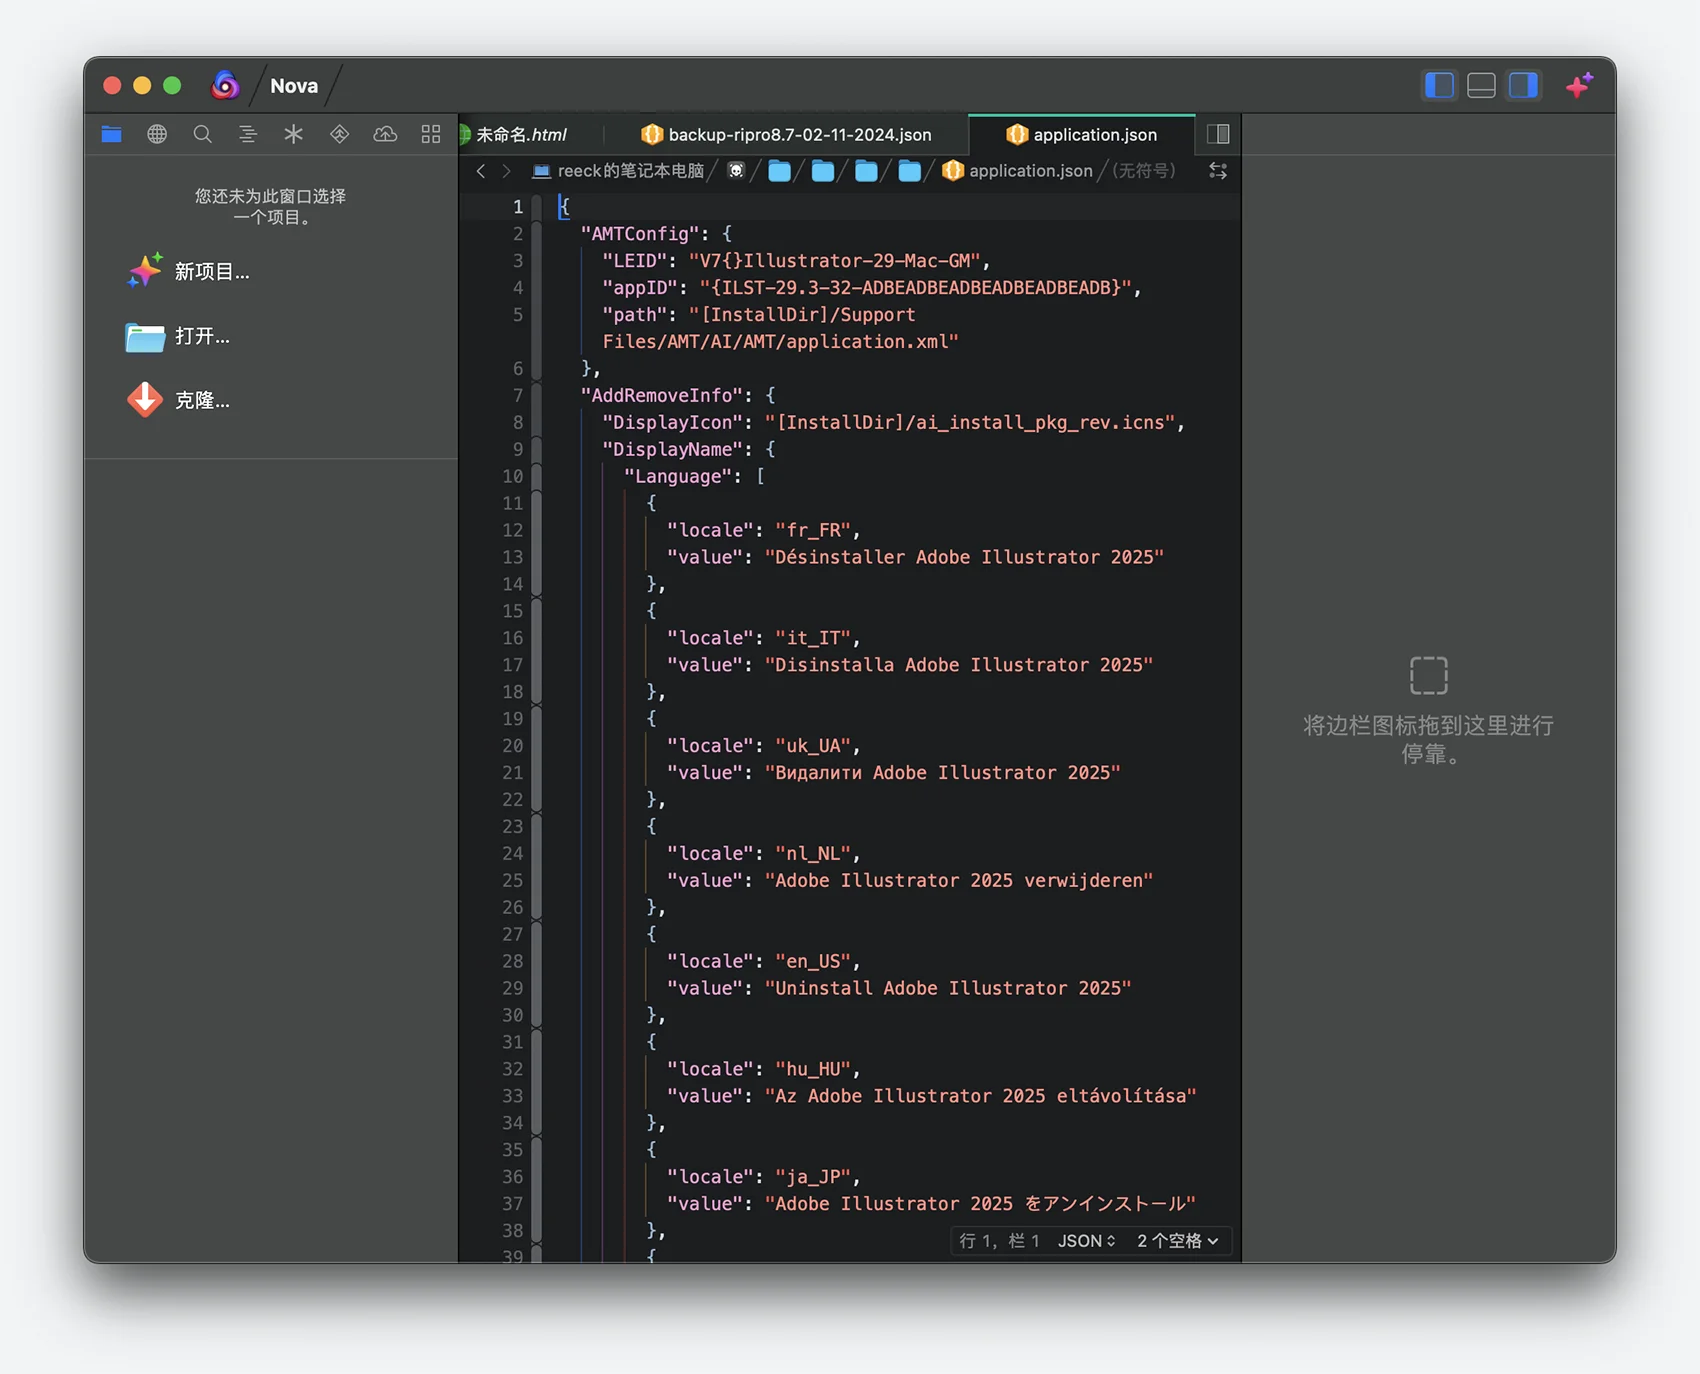Show the Symbols outline sidebar icon
The image size is (1700, 1374).
pos(248,134)
